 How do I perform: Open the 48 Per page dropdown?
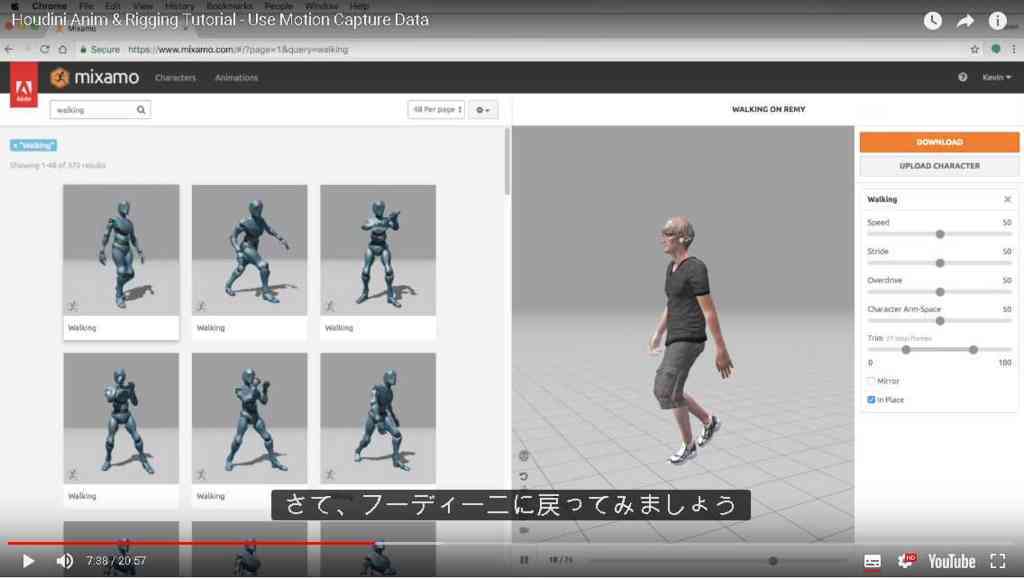point(436,110)
